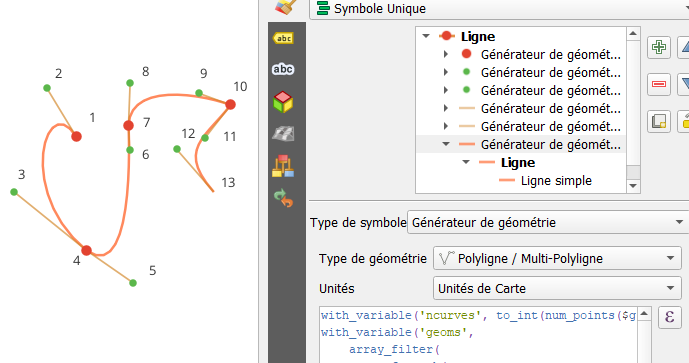
Task: Click the expression box scroll-up arrow
Action: [x=644, y=313]
